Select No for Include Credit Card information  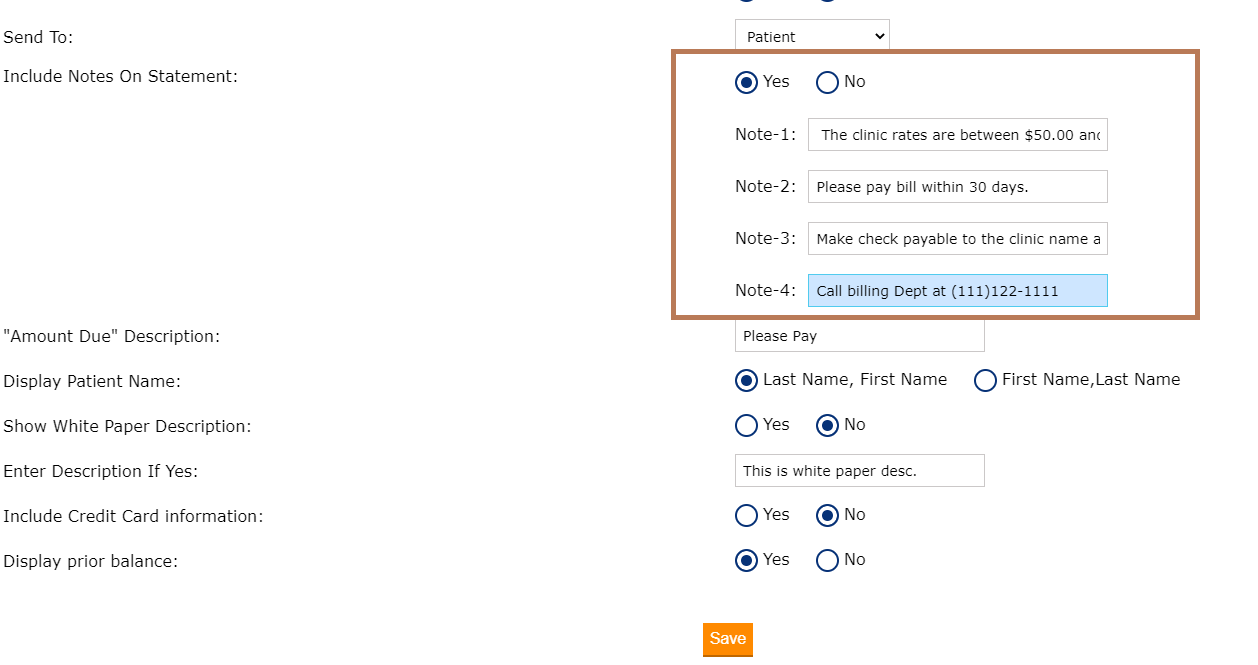pos(827,515)
